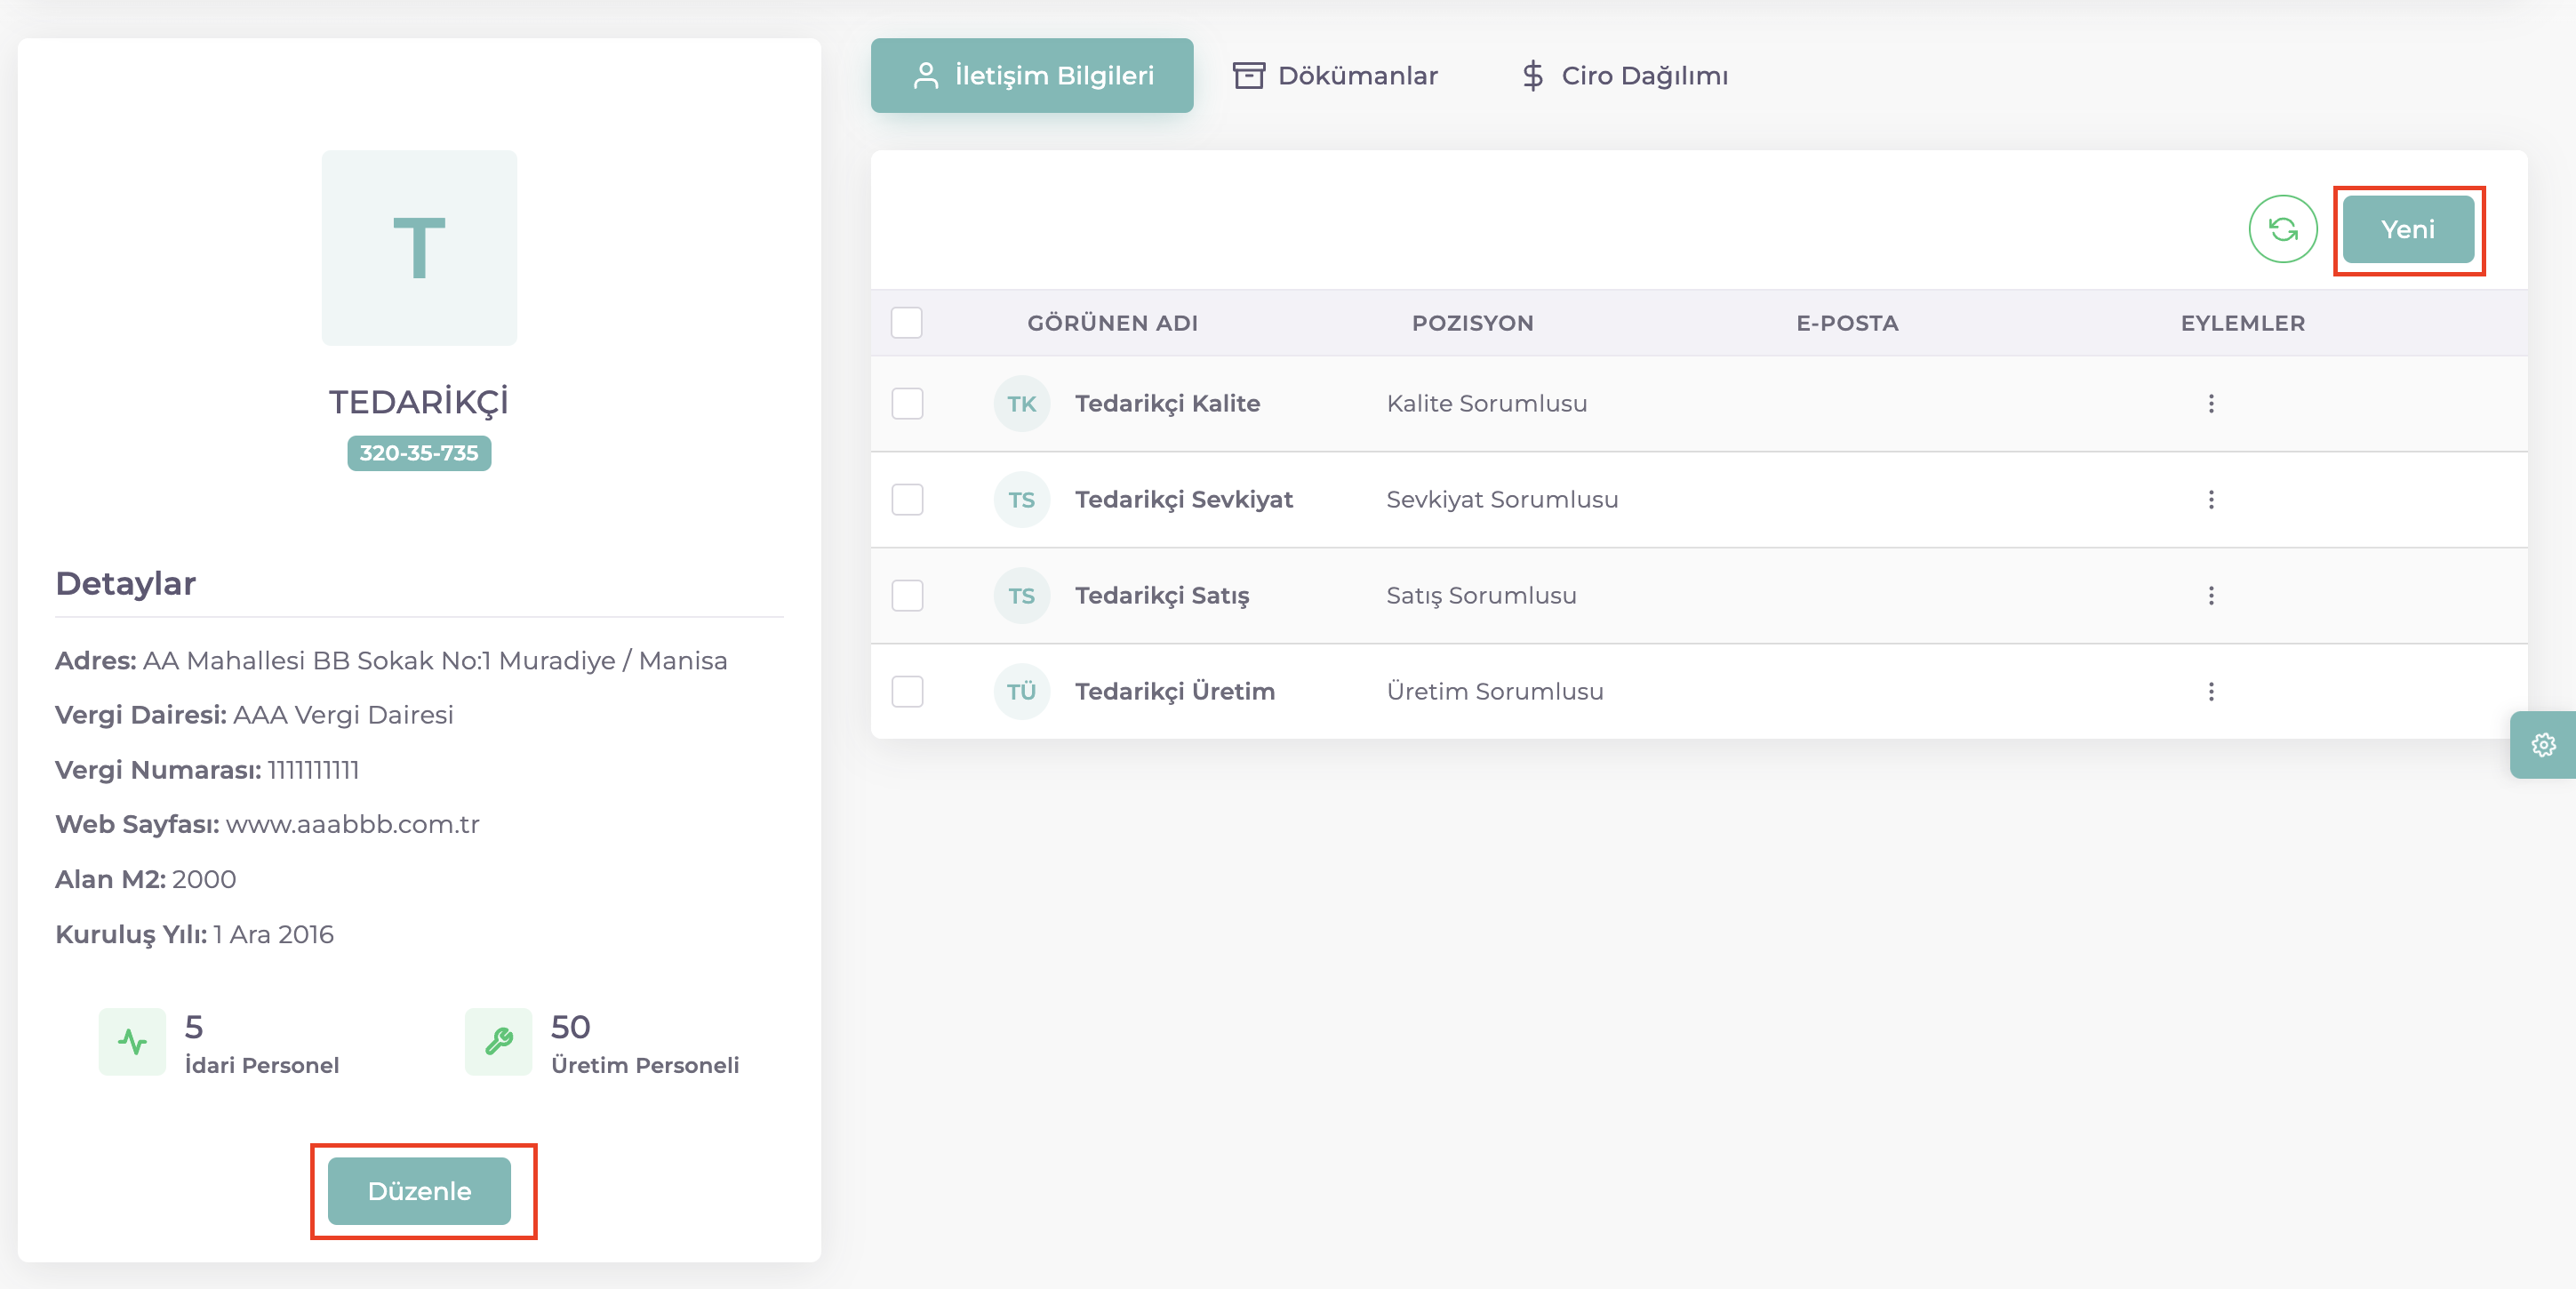Image resolution: width=2576 pixels, height=1289 pixels.
Task: Switch to the Ciro Dağılımı tab
Action: [1624, 76]
